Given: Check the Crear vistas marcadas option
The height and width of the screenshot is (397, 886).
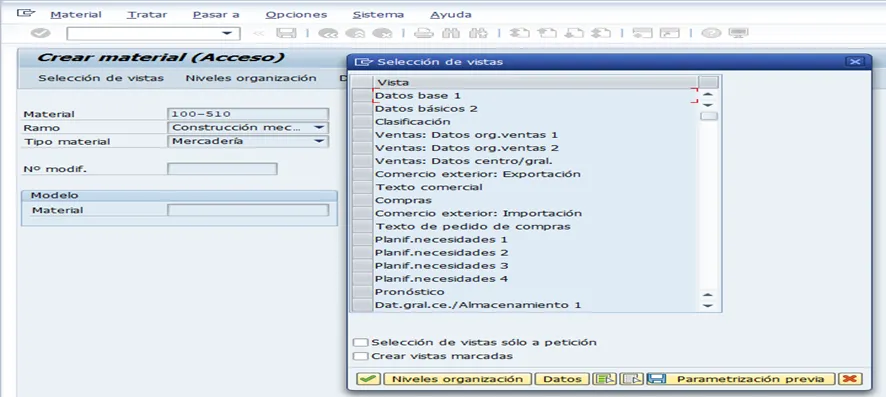Looking at the screenshot, I should [360, 356].
